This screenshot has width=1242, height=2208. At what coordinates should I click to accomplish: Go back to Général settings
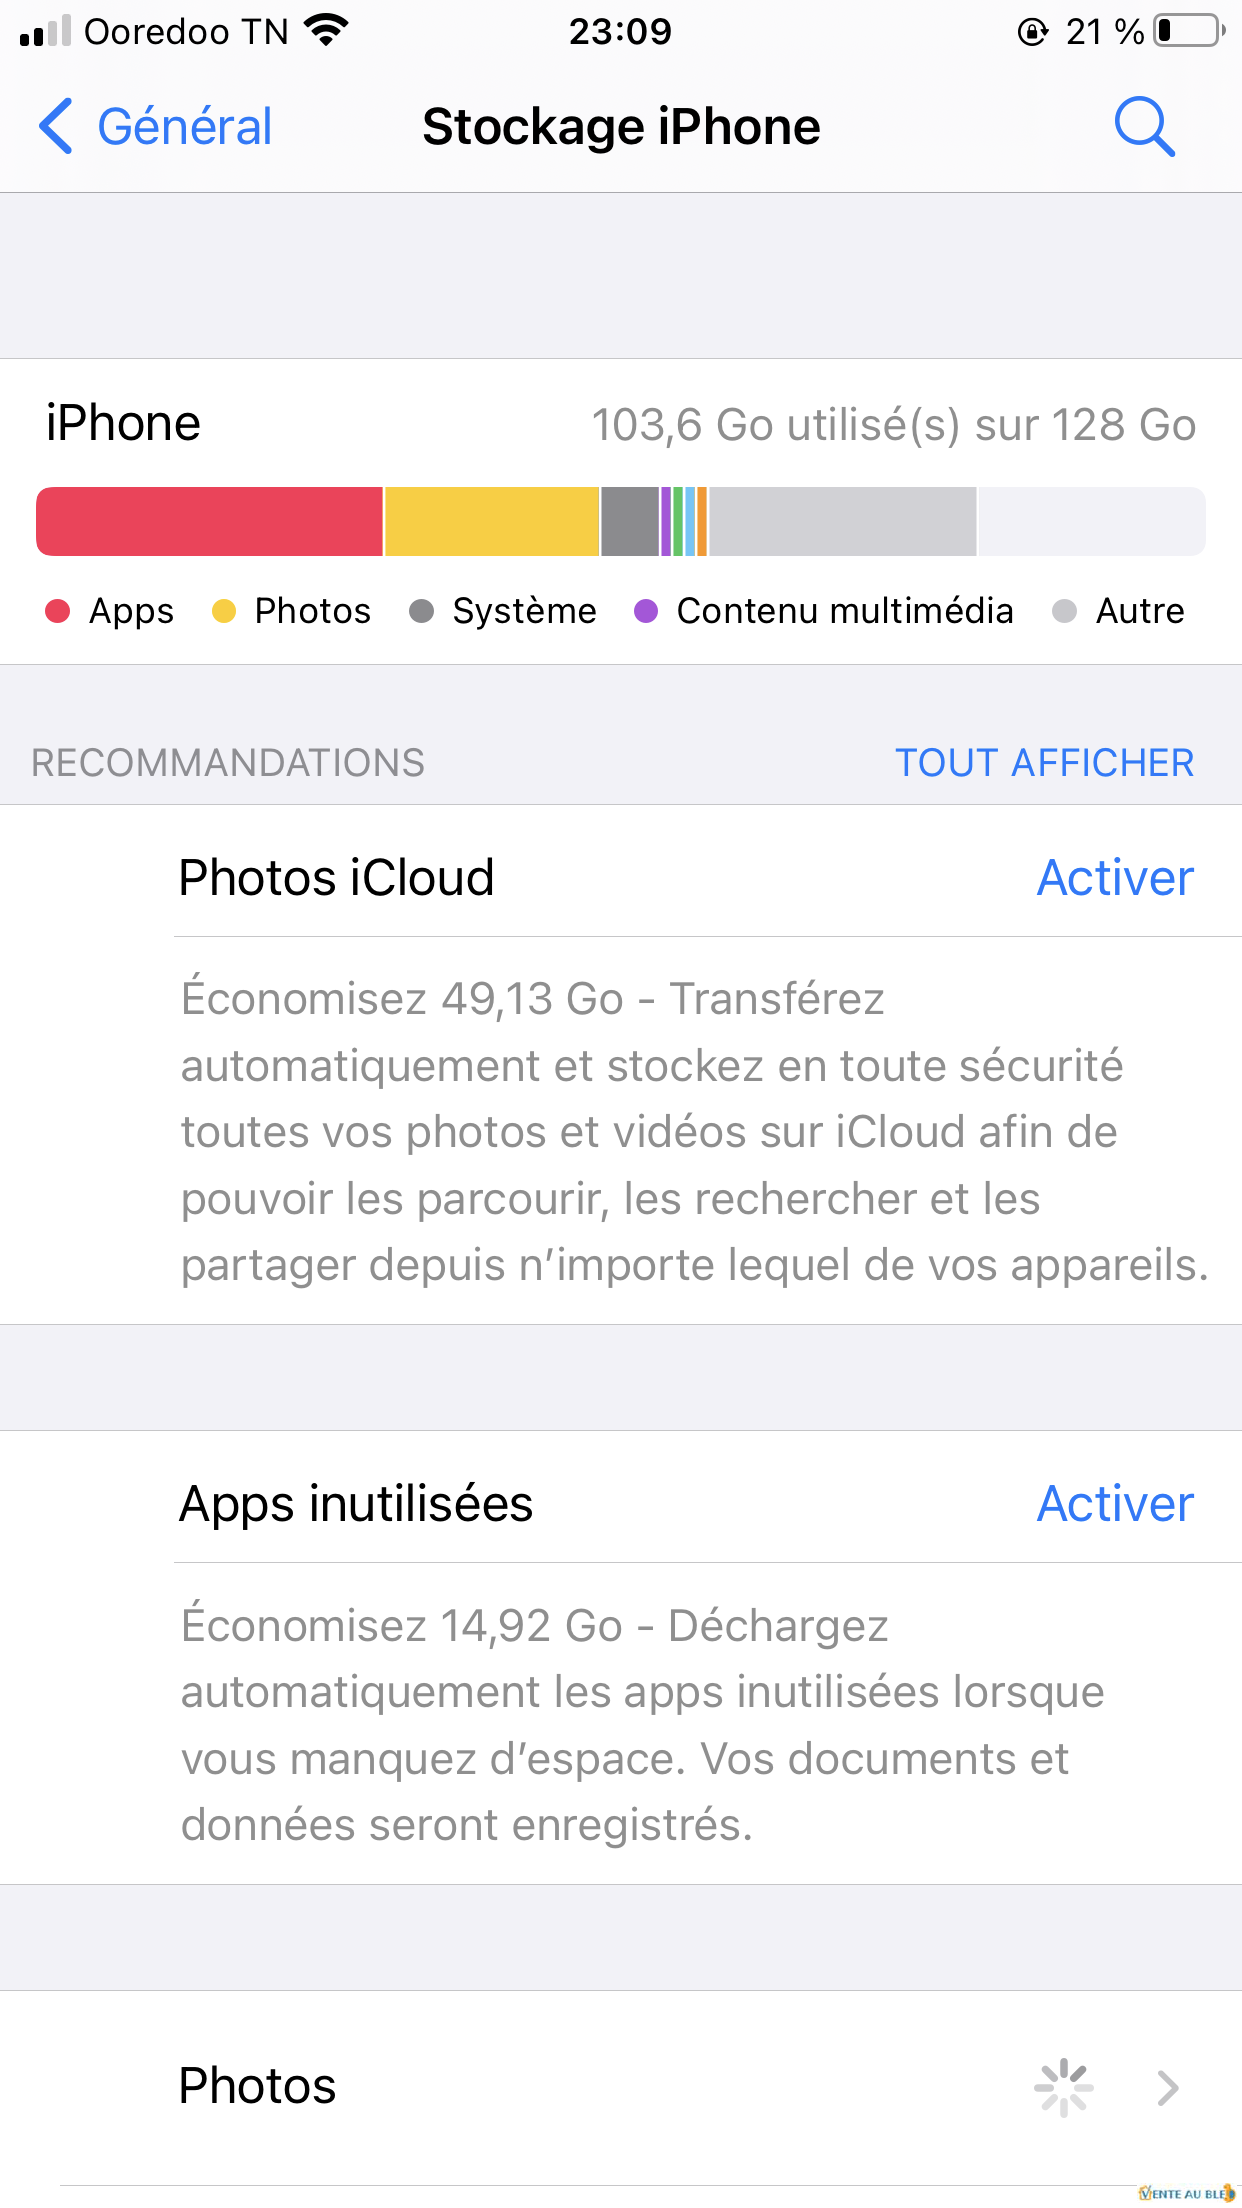point(184,127)
